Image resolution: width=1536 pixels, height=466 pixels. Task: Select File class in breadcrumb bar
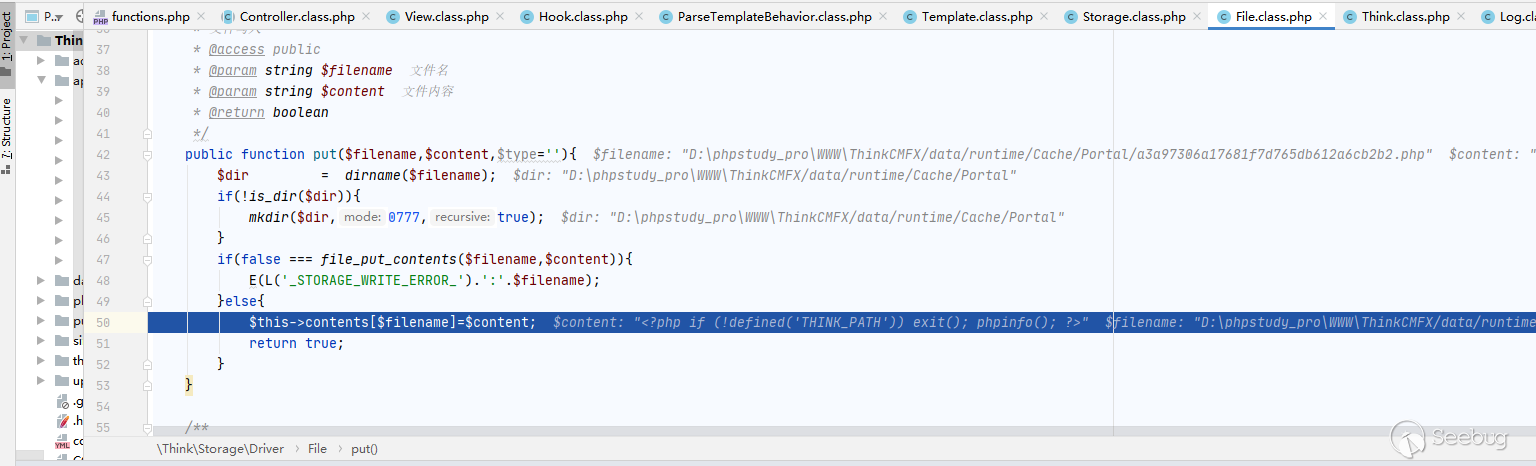coord(317,449)
